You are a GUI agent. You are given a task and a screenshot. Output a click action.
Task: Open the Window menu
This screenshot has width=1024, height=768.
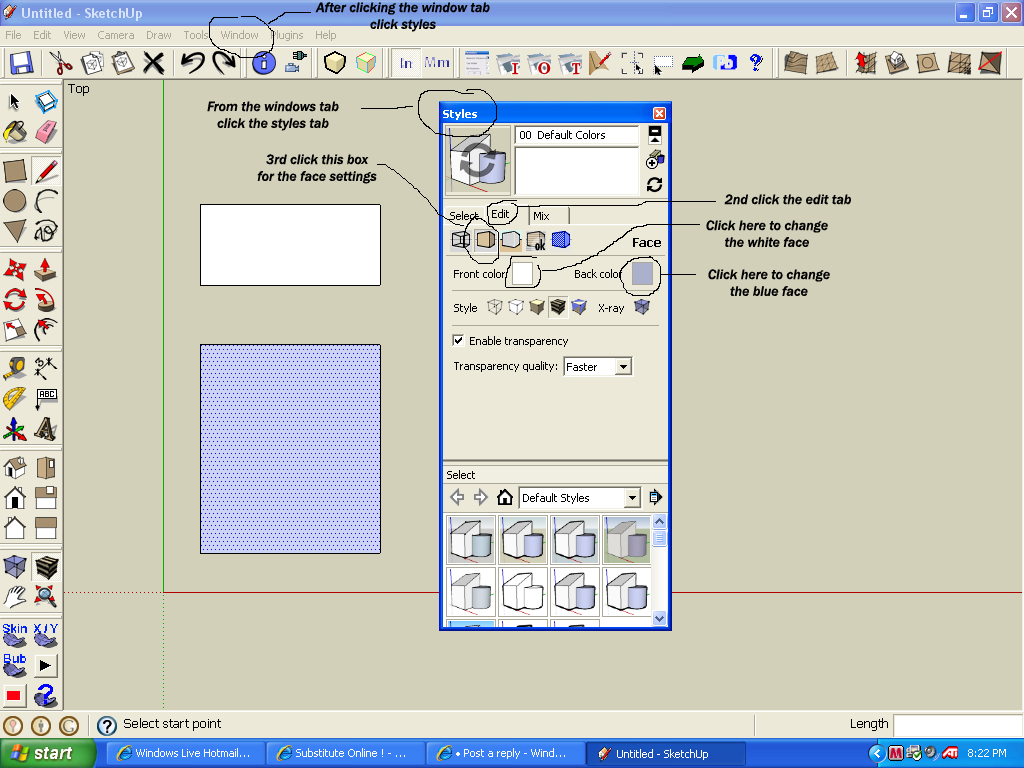pyautogui.click(x=239, y=35)
